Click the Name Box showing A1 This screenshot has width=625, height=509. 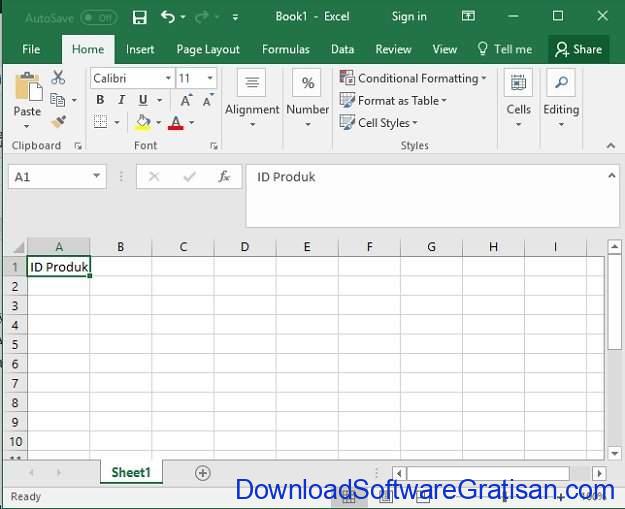pyautogui.click(x=51, y=177)
